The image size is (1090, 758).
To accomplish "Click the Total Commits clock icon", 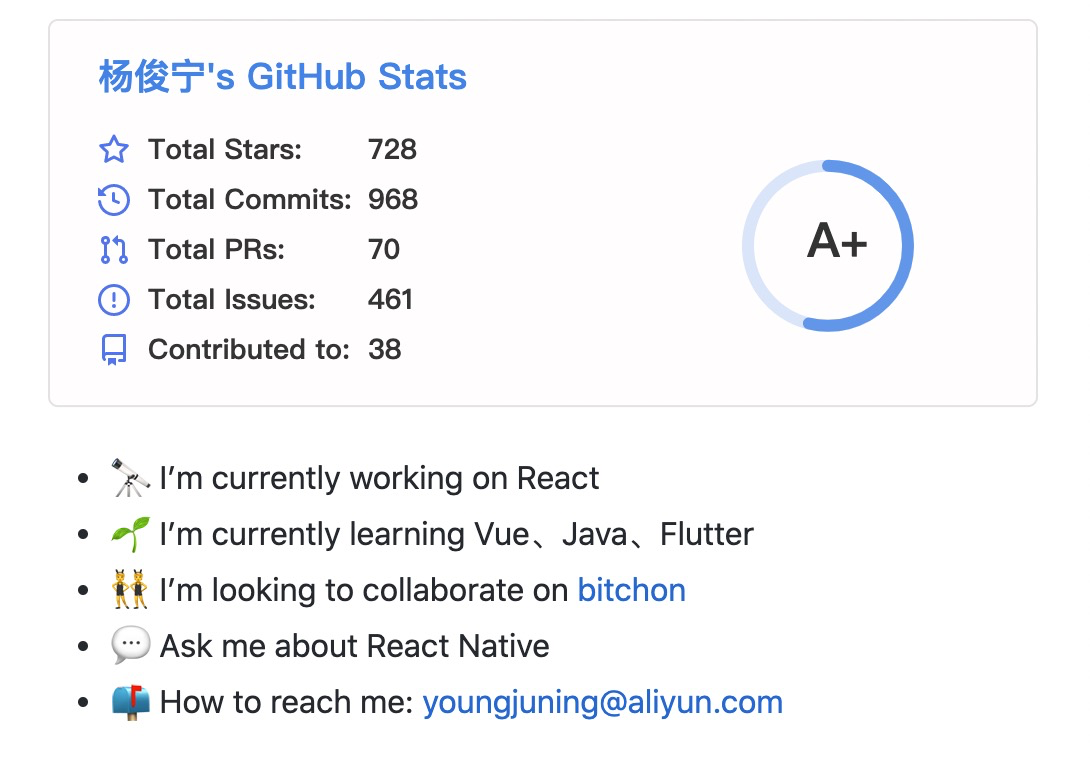I will 114,200.
